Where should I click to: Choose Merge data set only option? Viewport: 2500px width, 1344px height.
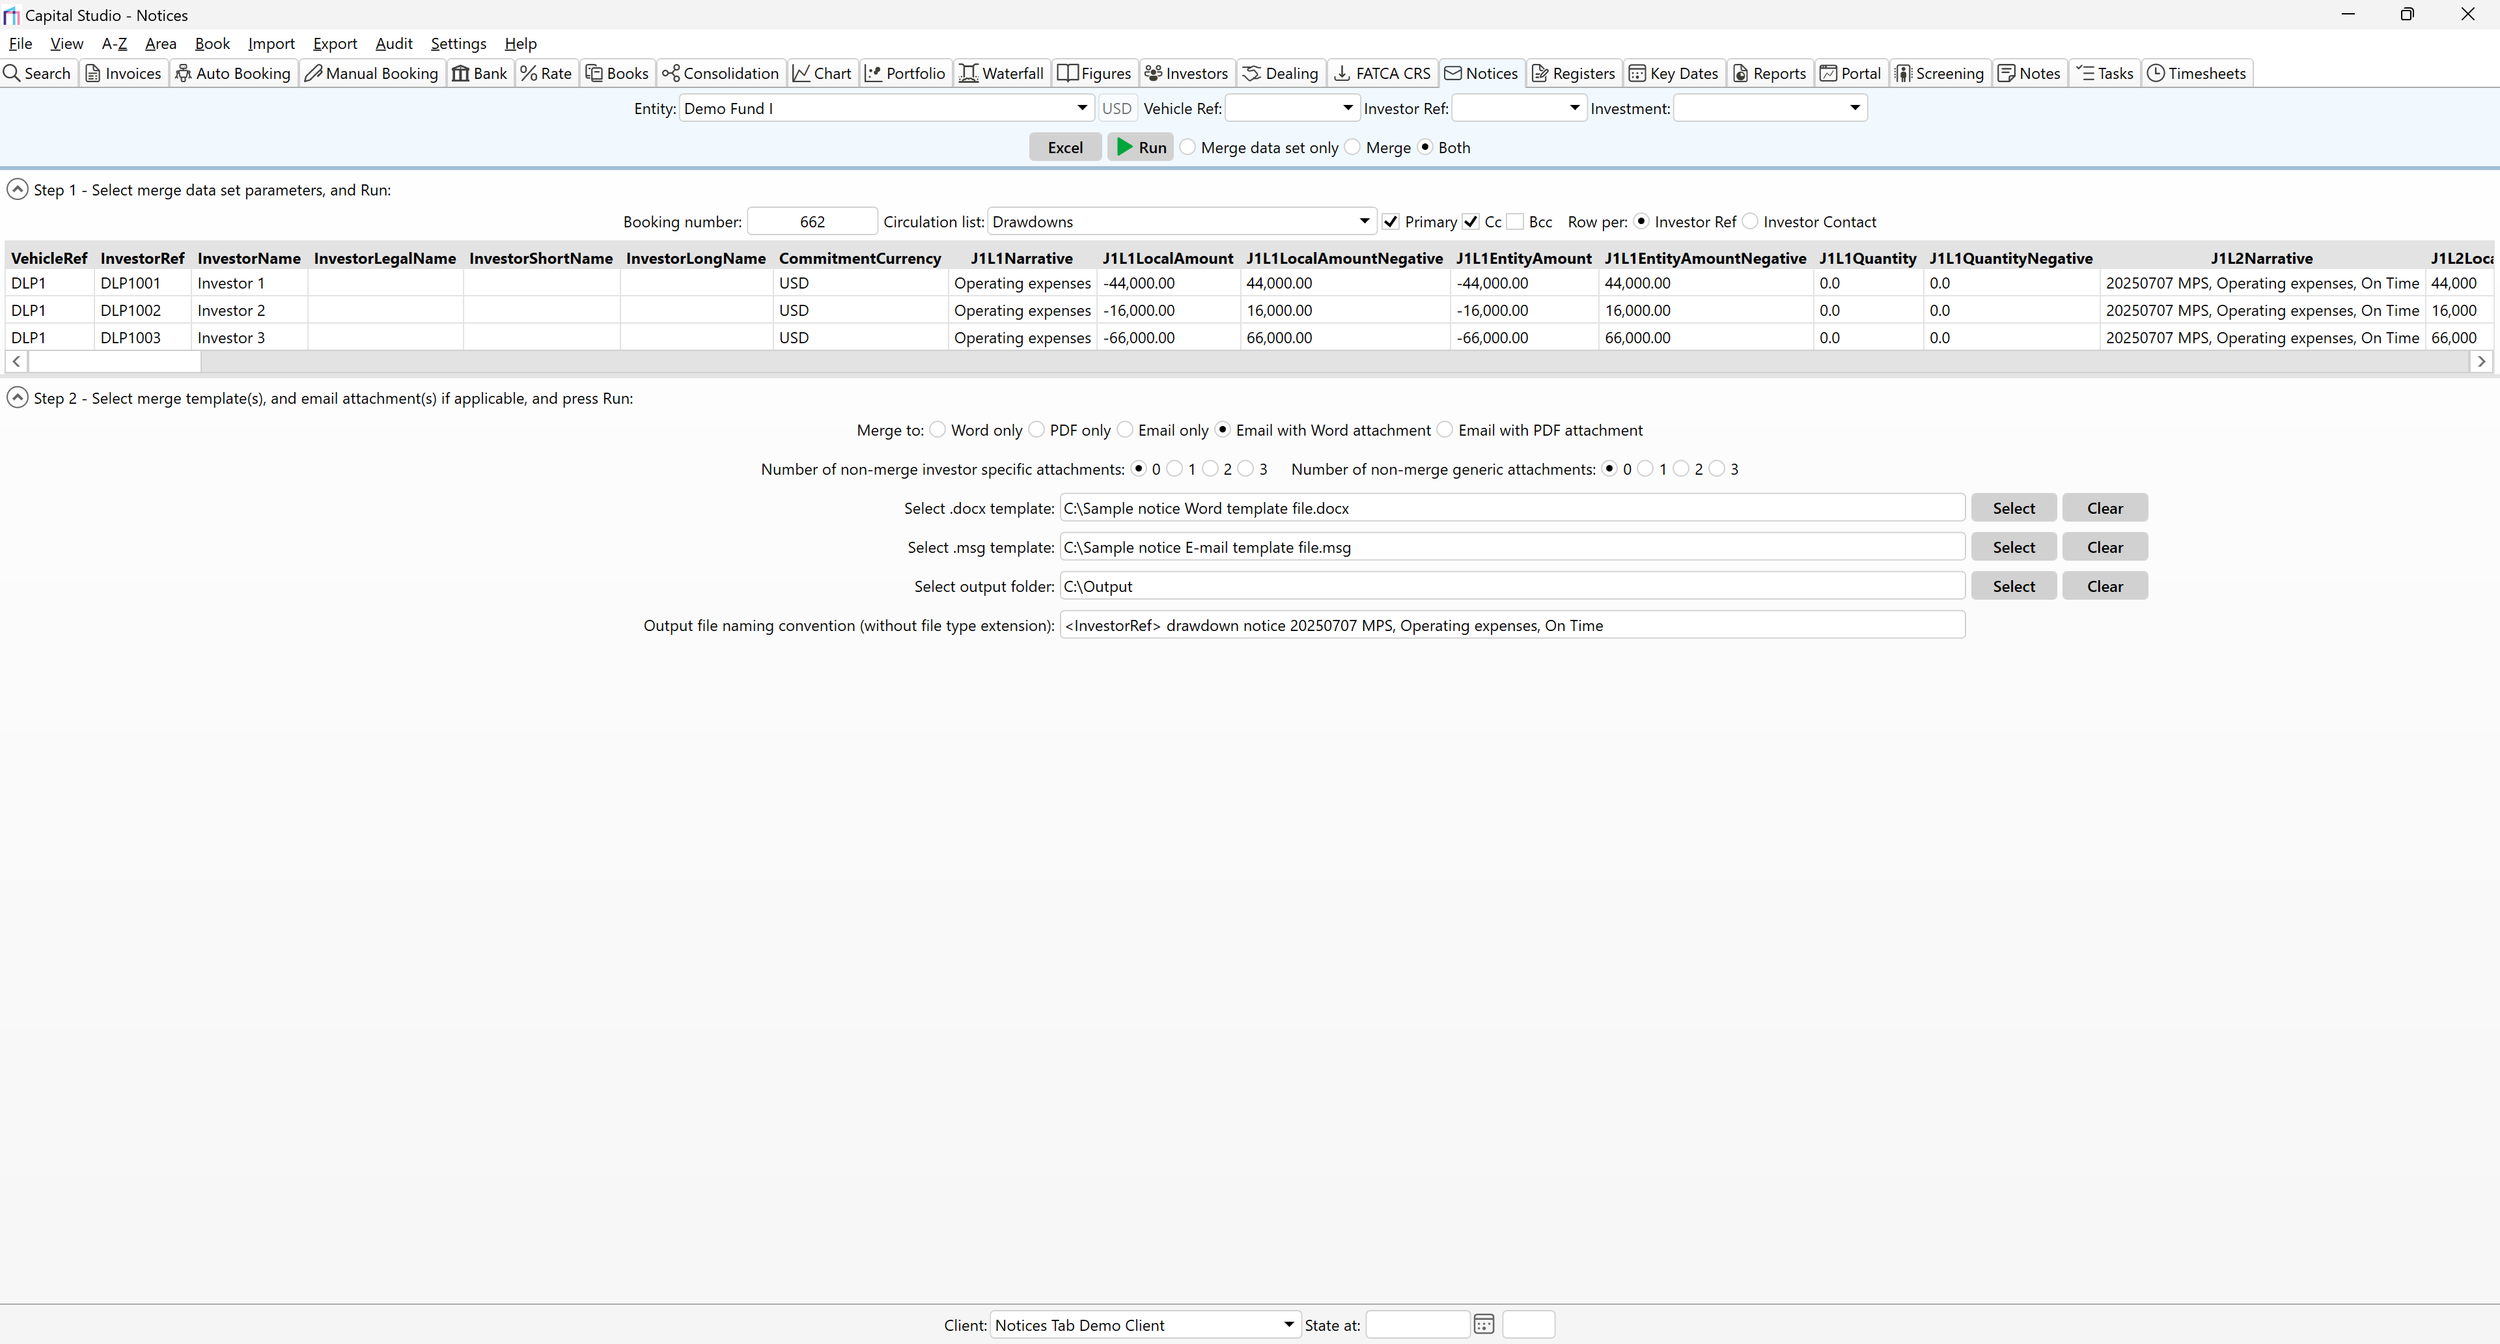click(1188, 147)
